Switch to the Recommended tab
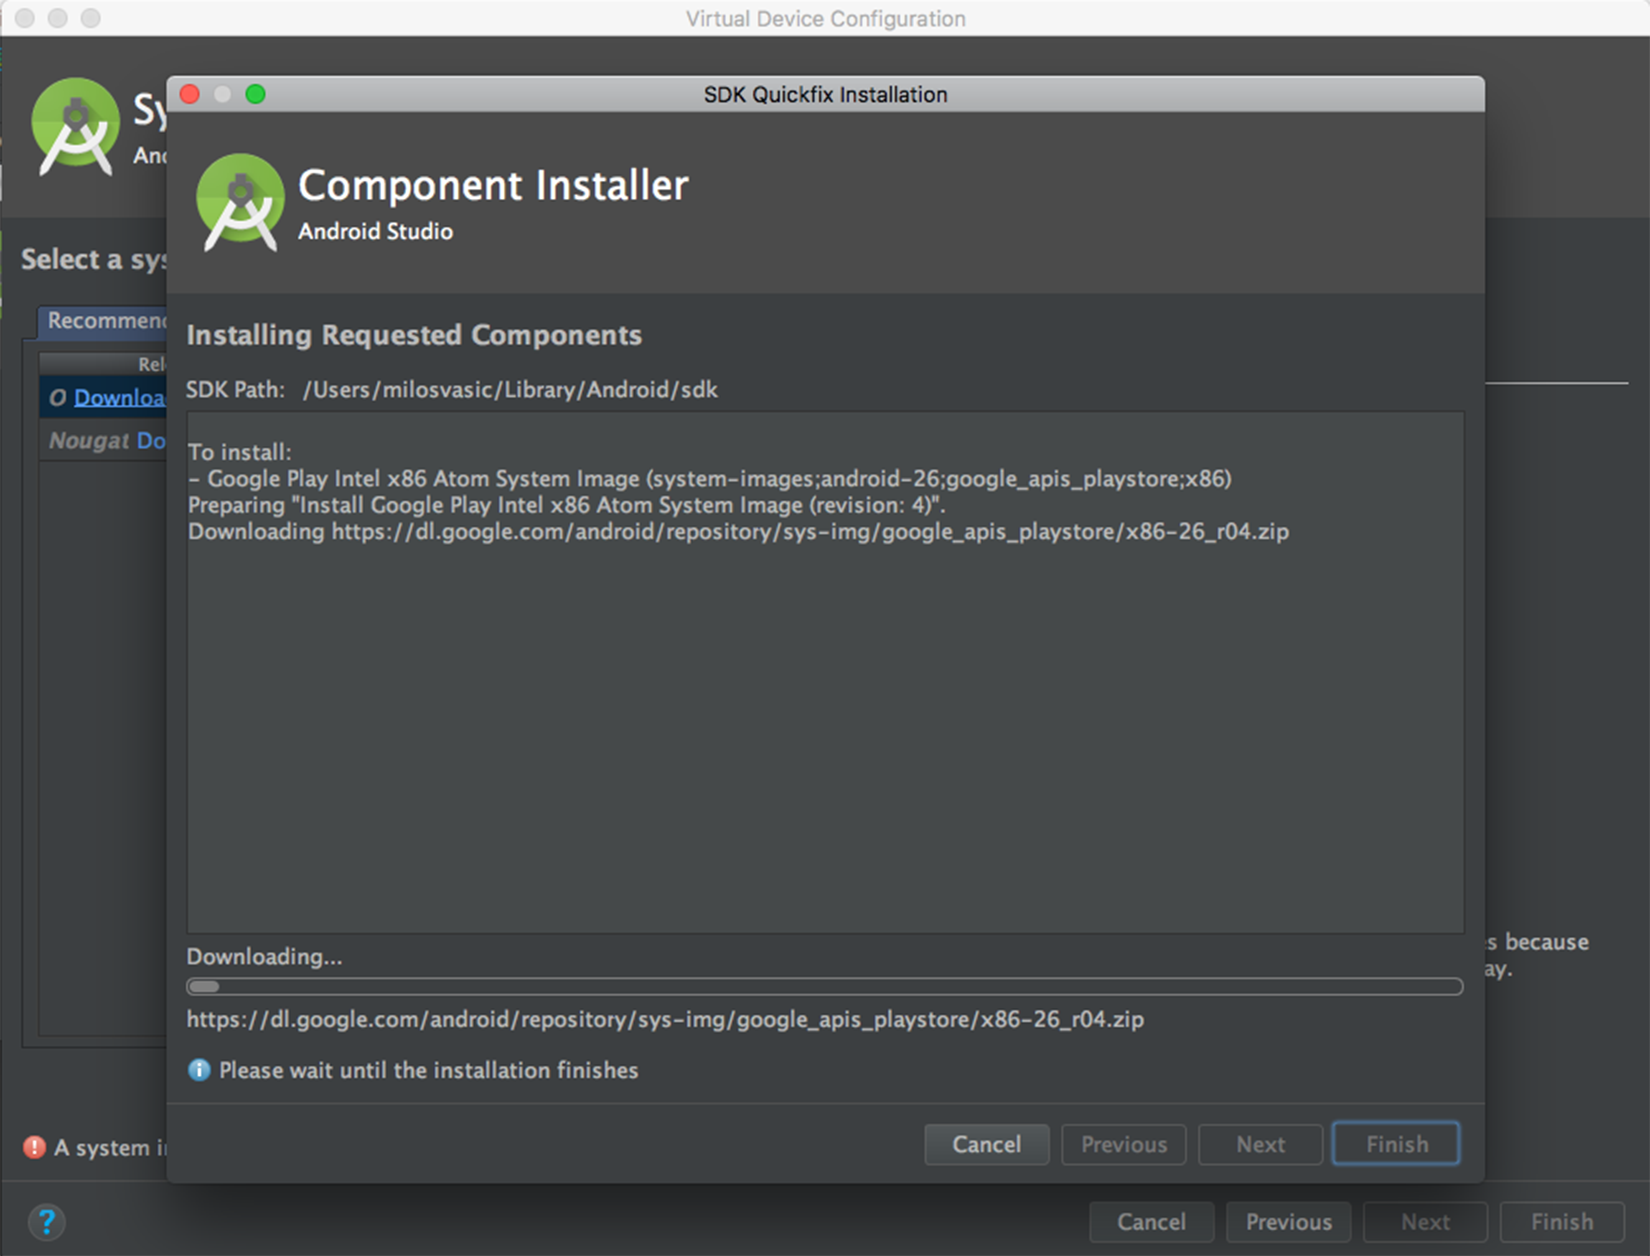 tap(105, 320)
